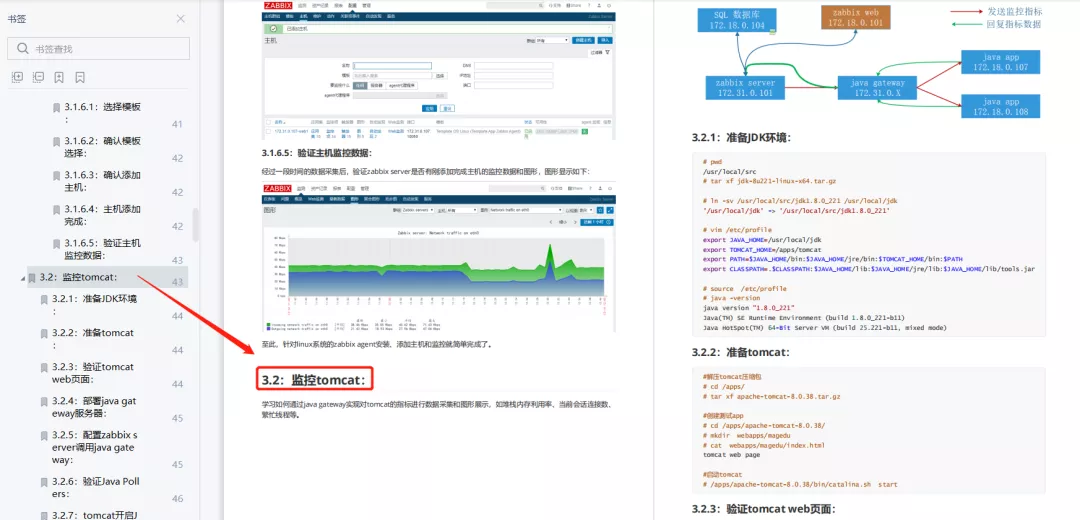The height and width of the screenshot is (520, 1080).
Task: Click the add bookmark icon
Action: click(x=59, y=77)
